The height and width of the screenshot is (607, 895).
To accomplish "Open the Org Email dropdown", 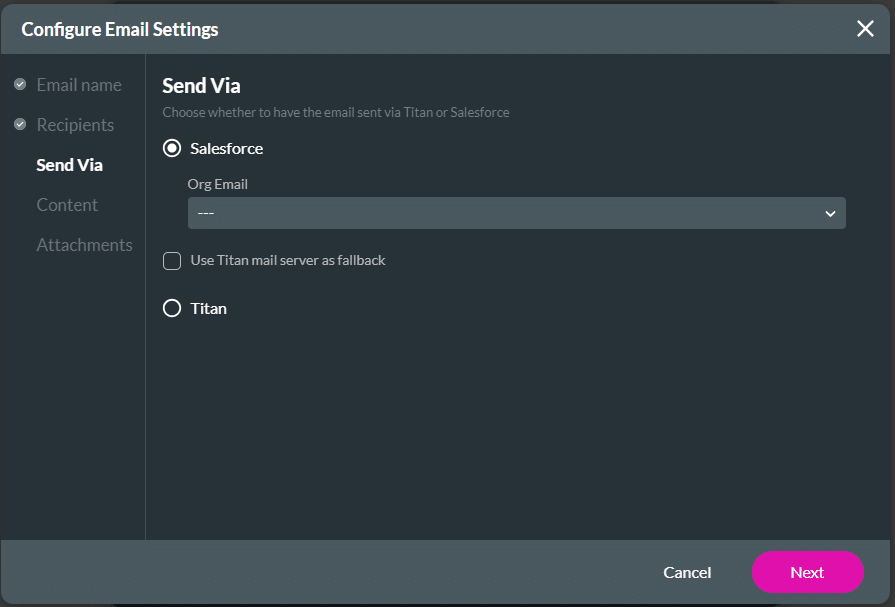I will [x=516, y=213].
